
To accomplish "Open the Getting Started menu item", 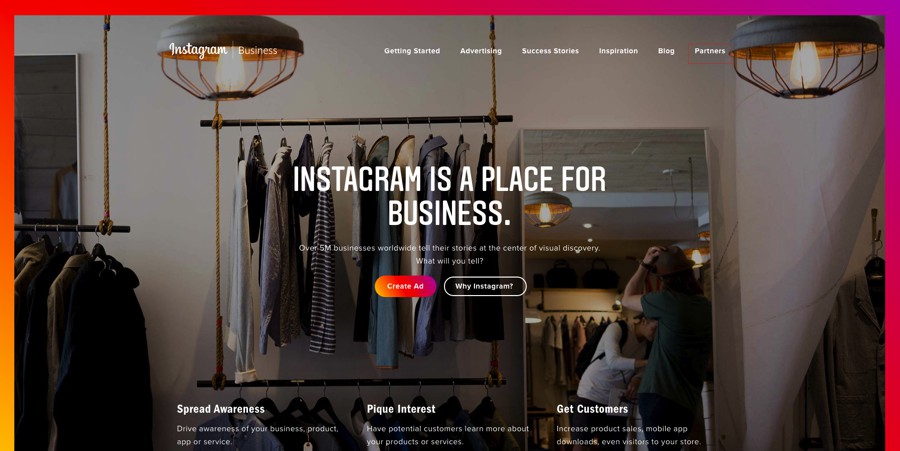I will [x=412, y=51].
